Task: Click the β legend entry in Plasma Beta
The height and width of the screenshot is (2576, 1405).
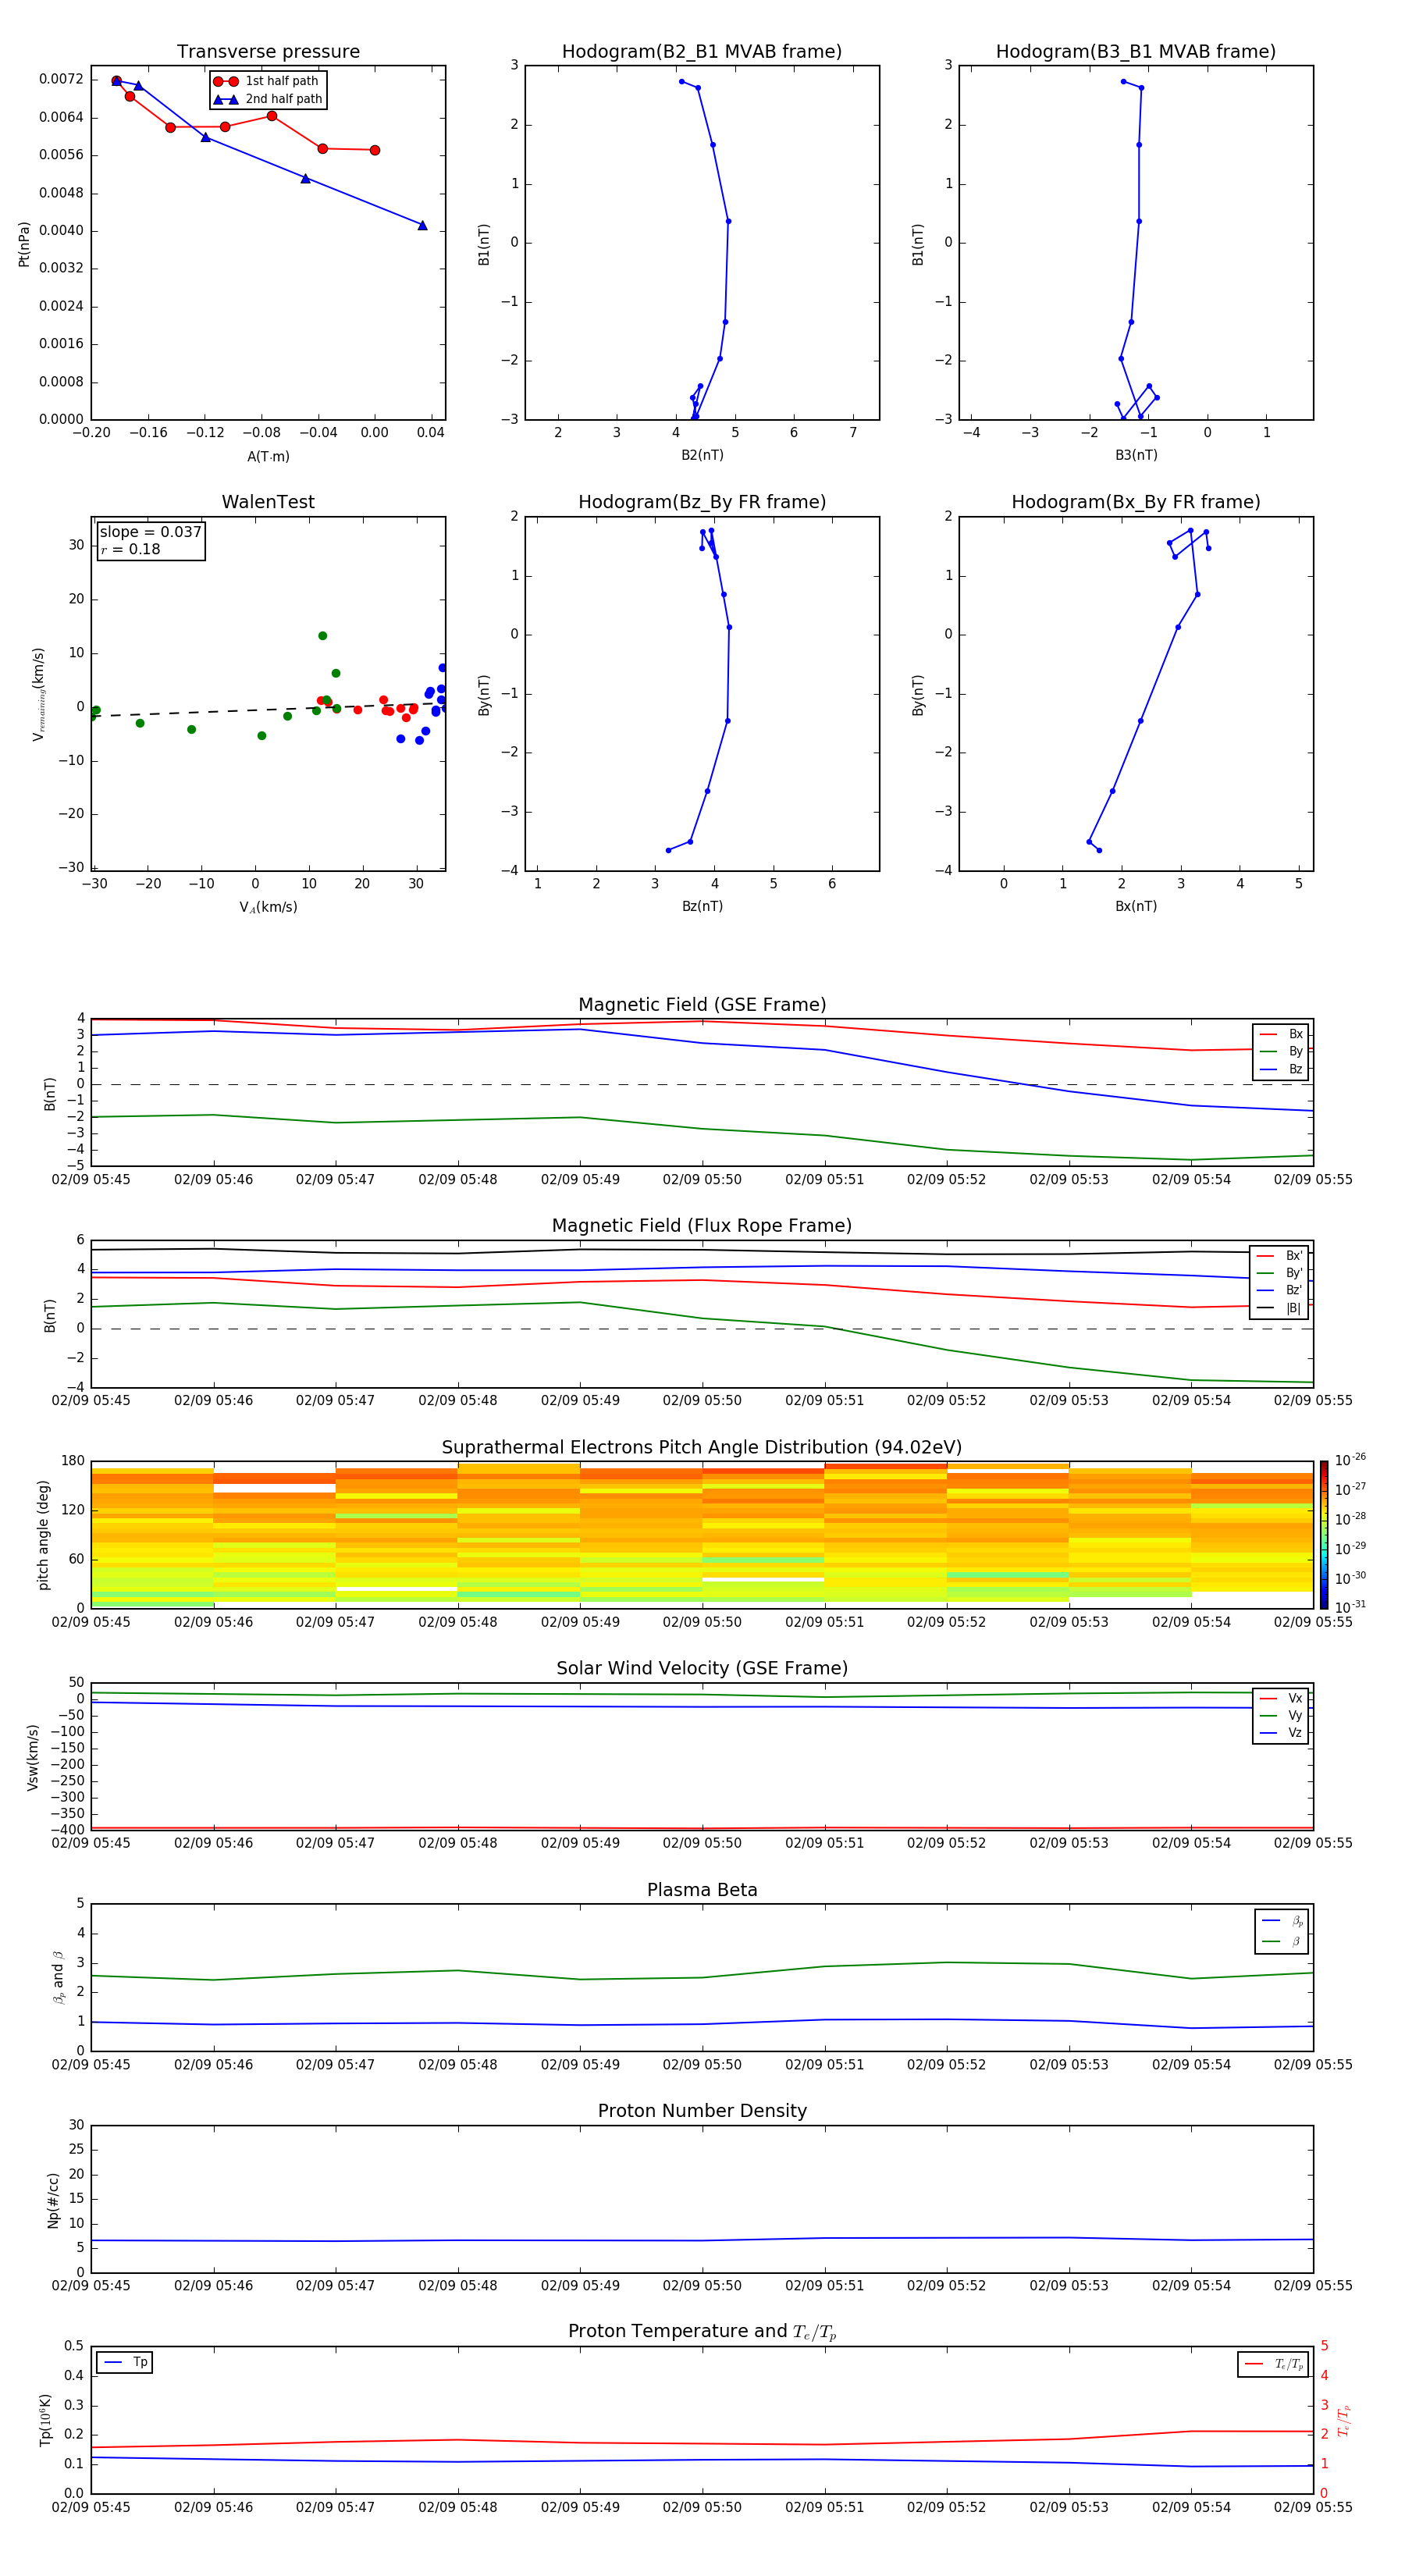Action: tap(1282, 1941)
